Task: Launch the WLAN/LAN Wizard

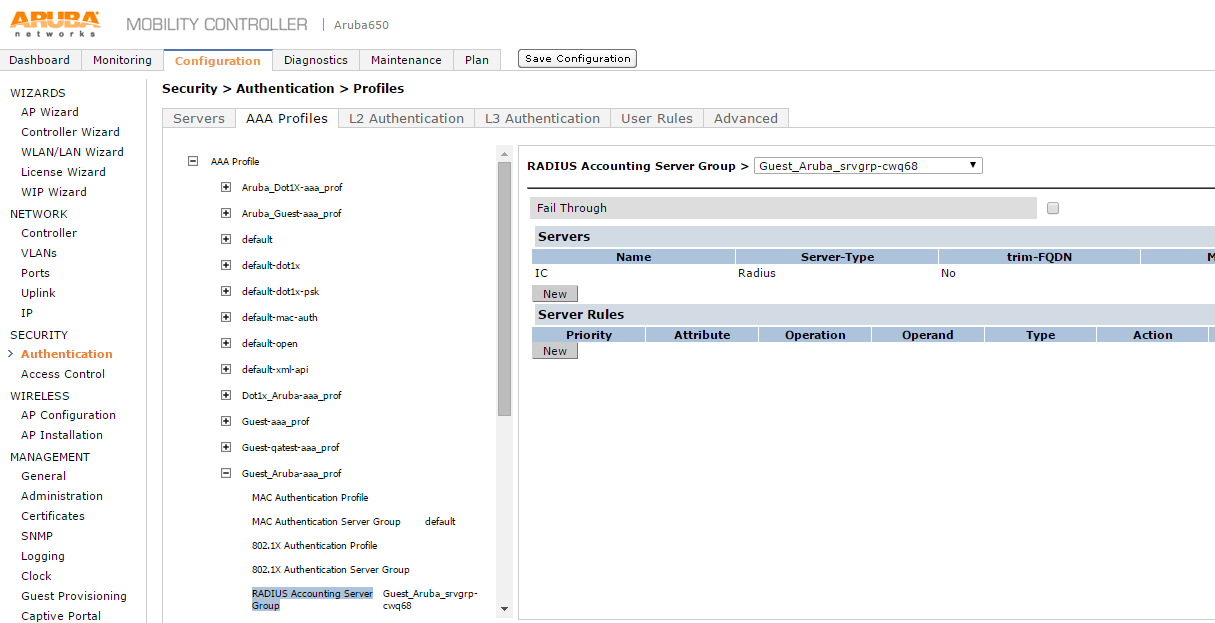Action: tap(72, 152)
